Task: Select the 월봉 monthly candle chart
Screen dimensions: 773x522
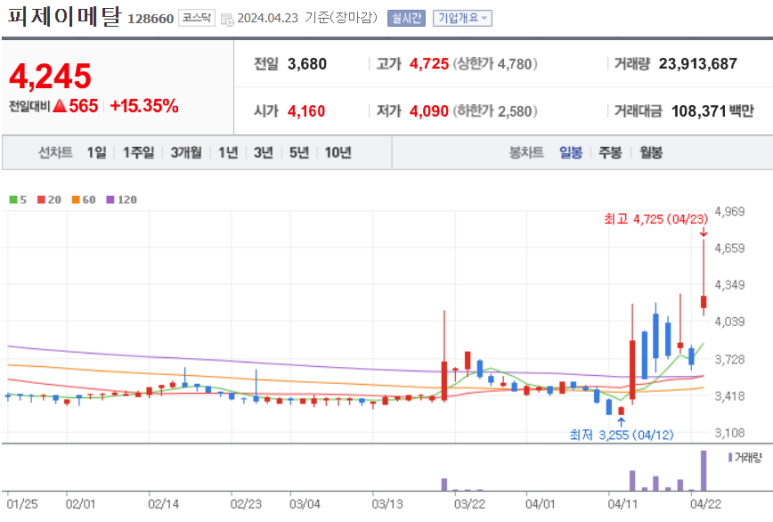Action: click(651, 152)
